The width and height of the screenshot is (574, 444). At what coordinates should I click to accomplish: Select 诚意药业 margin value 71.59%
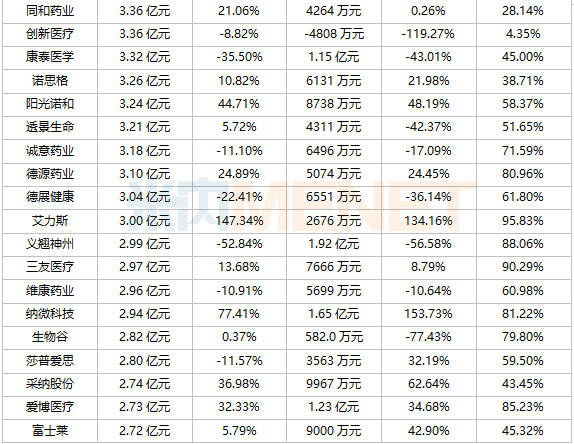tap(522, 151)
